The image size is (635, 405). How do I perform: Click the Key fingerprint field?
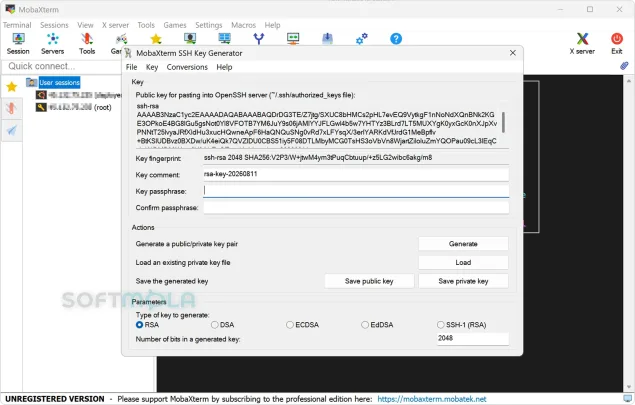point(356,158)
